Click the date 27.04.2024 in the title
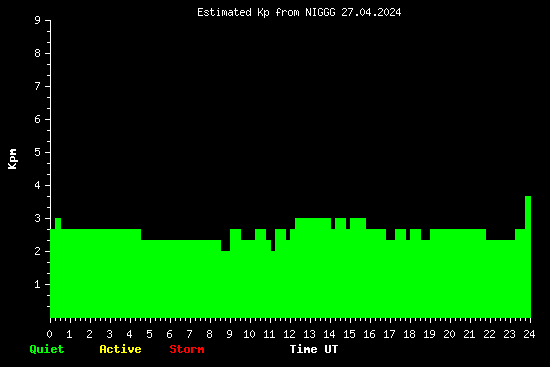 (371, 13)
